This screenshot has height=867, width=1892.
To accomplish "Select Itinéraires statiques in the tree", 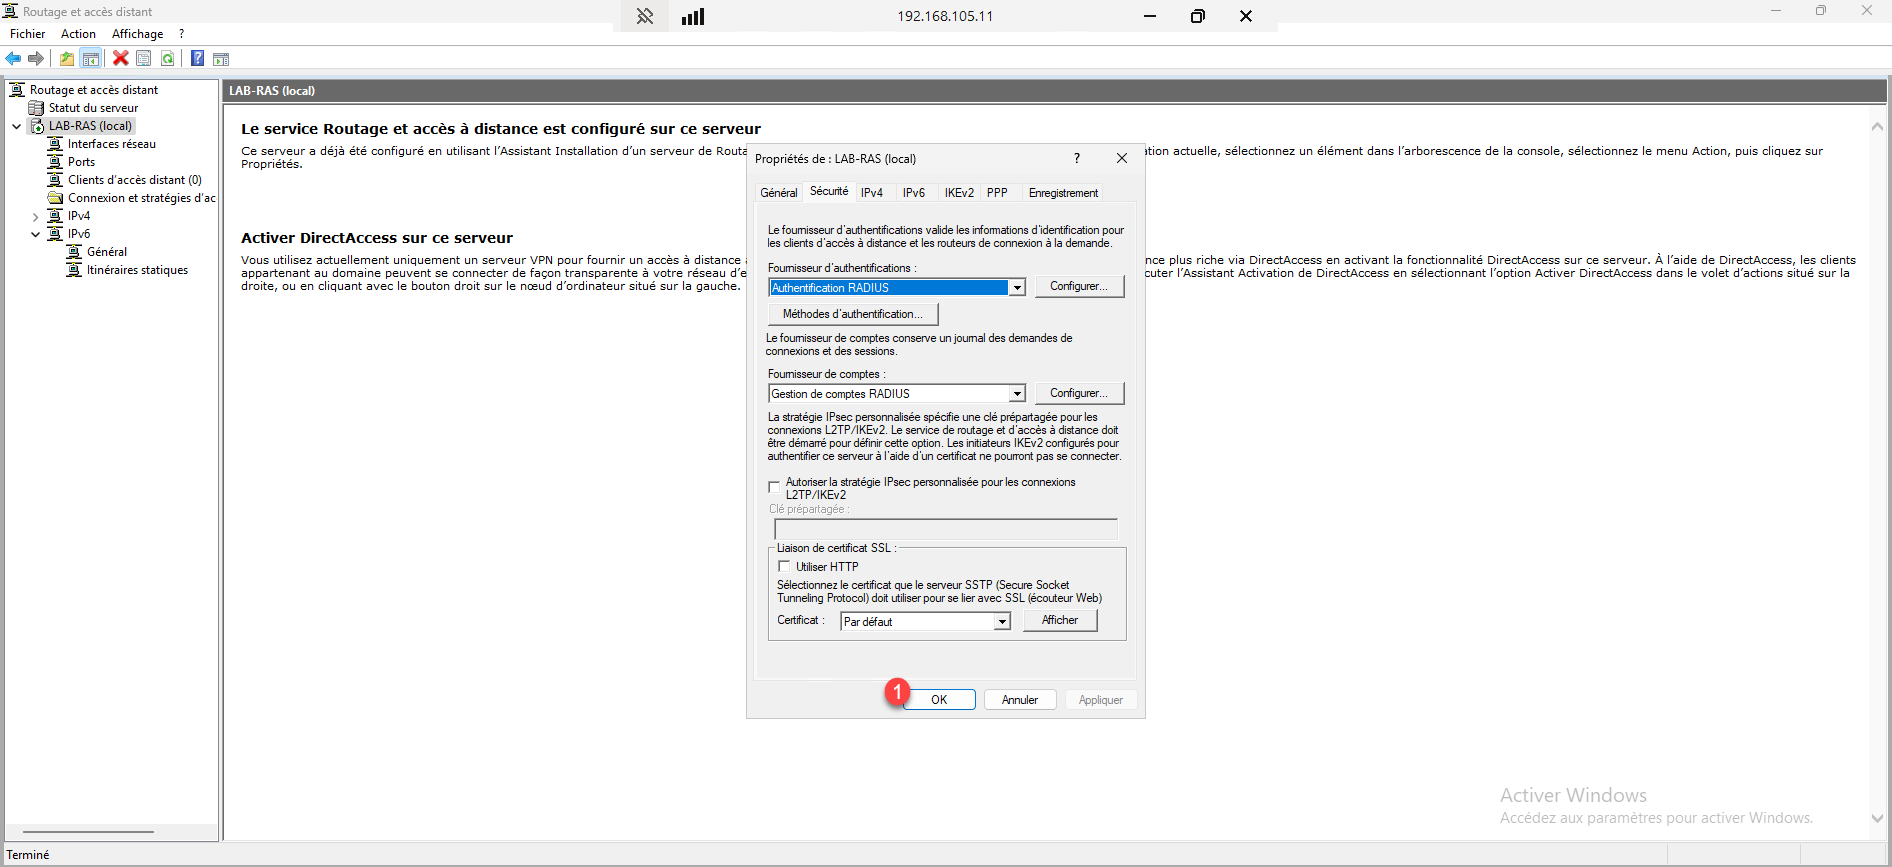I will coord(137,270).
